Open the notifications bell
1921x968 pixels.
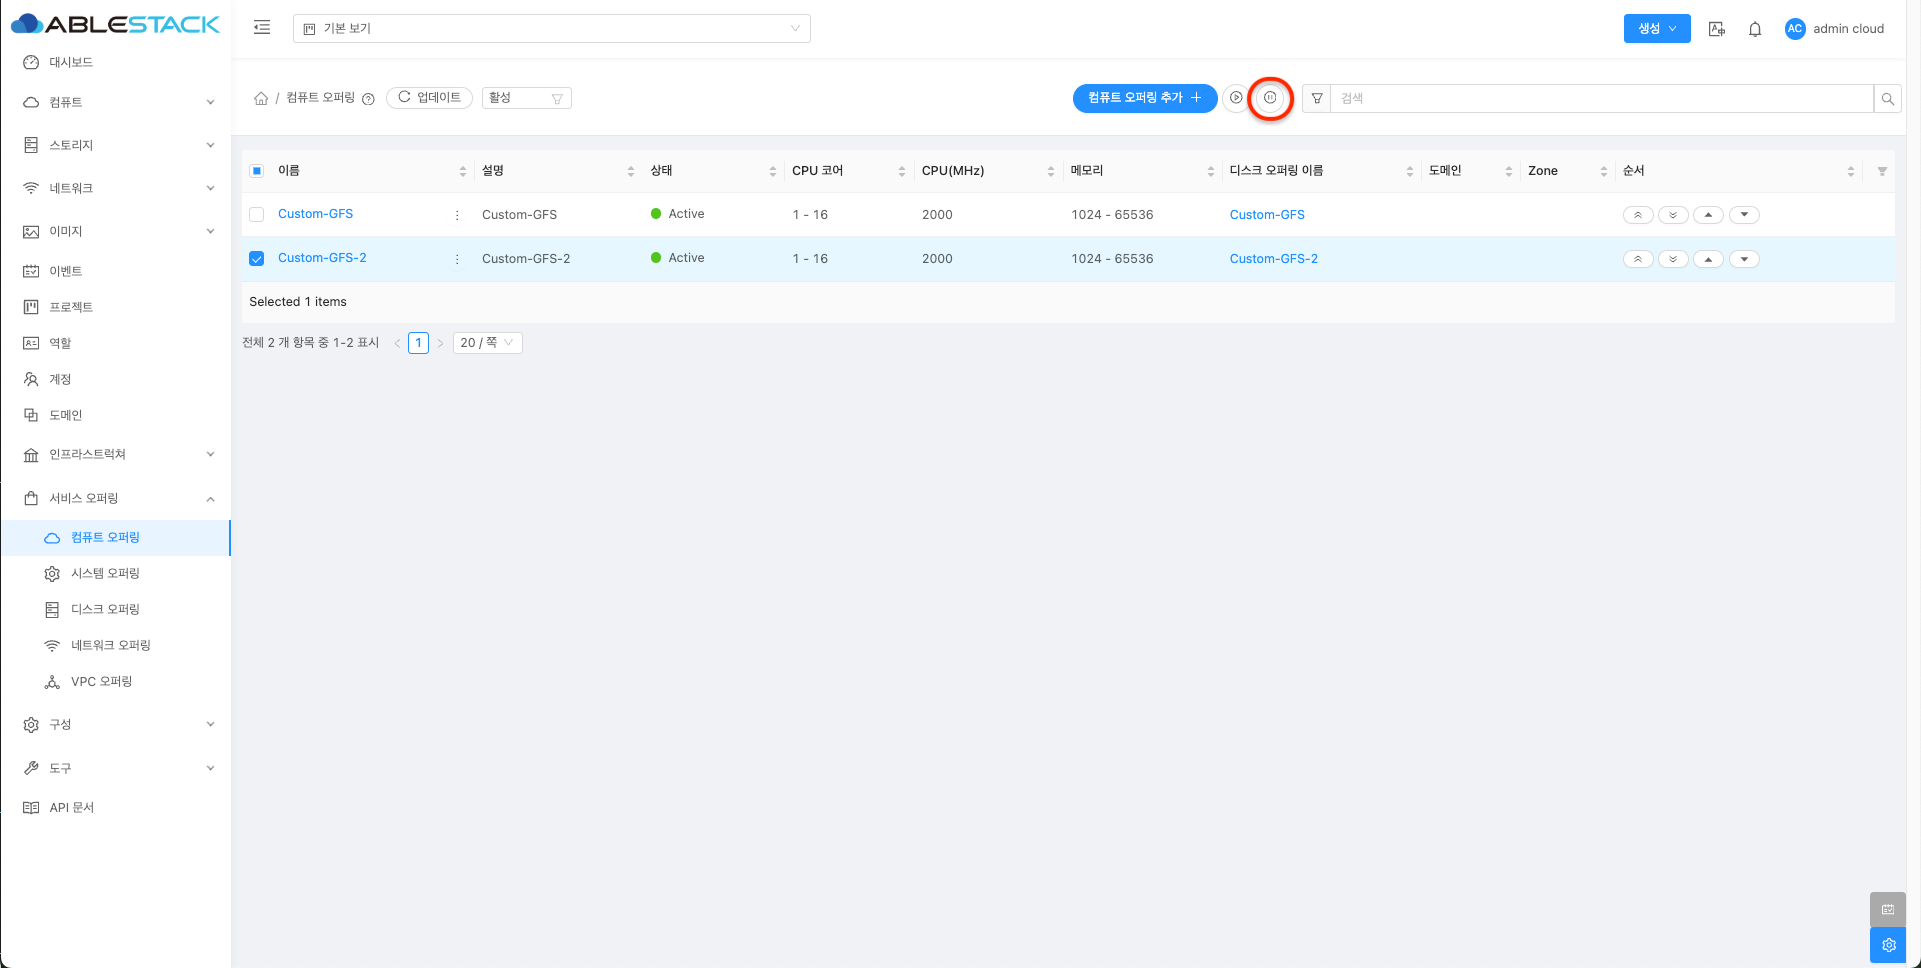tap(1754, 29)
